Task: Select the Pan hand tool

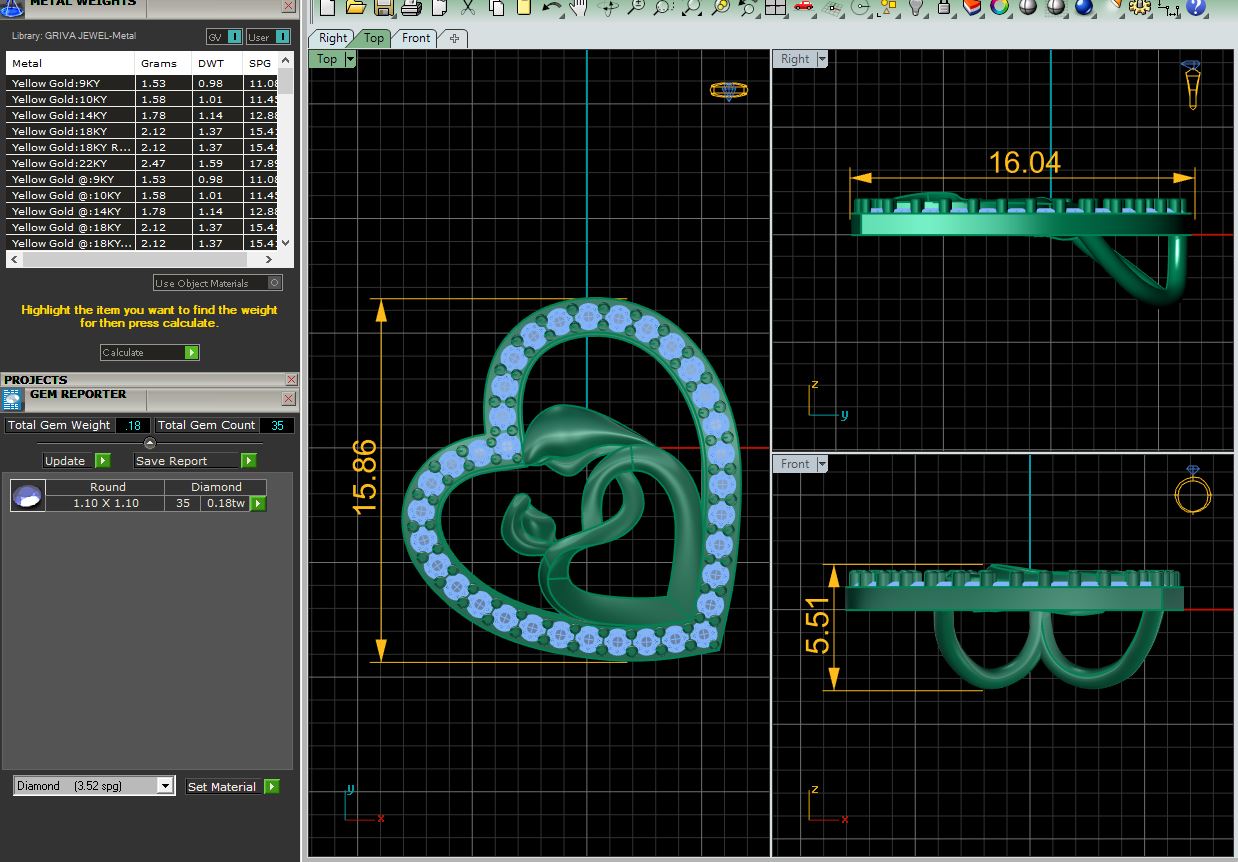Action: 579,7
